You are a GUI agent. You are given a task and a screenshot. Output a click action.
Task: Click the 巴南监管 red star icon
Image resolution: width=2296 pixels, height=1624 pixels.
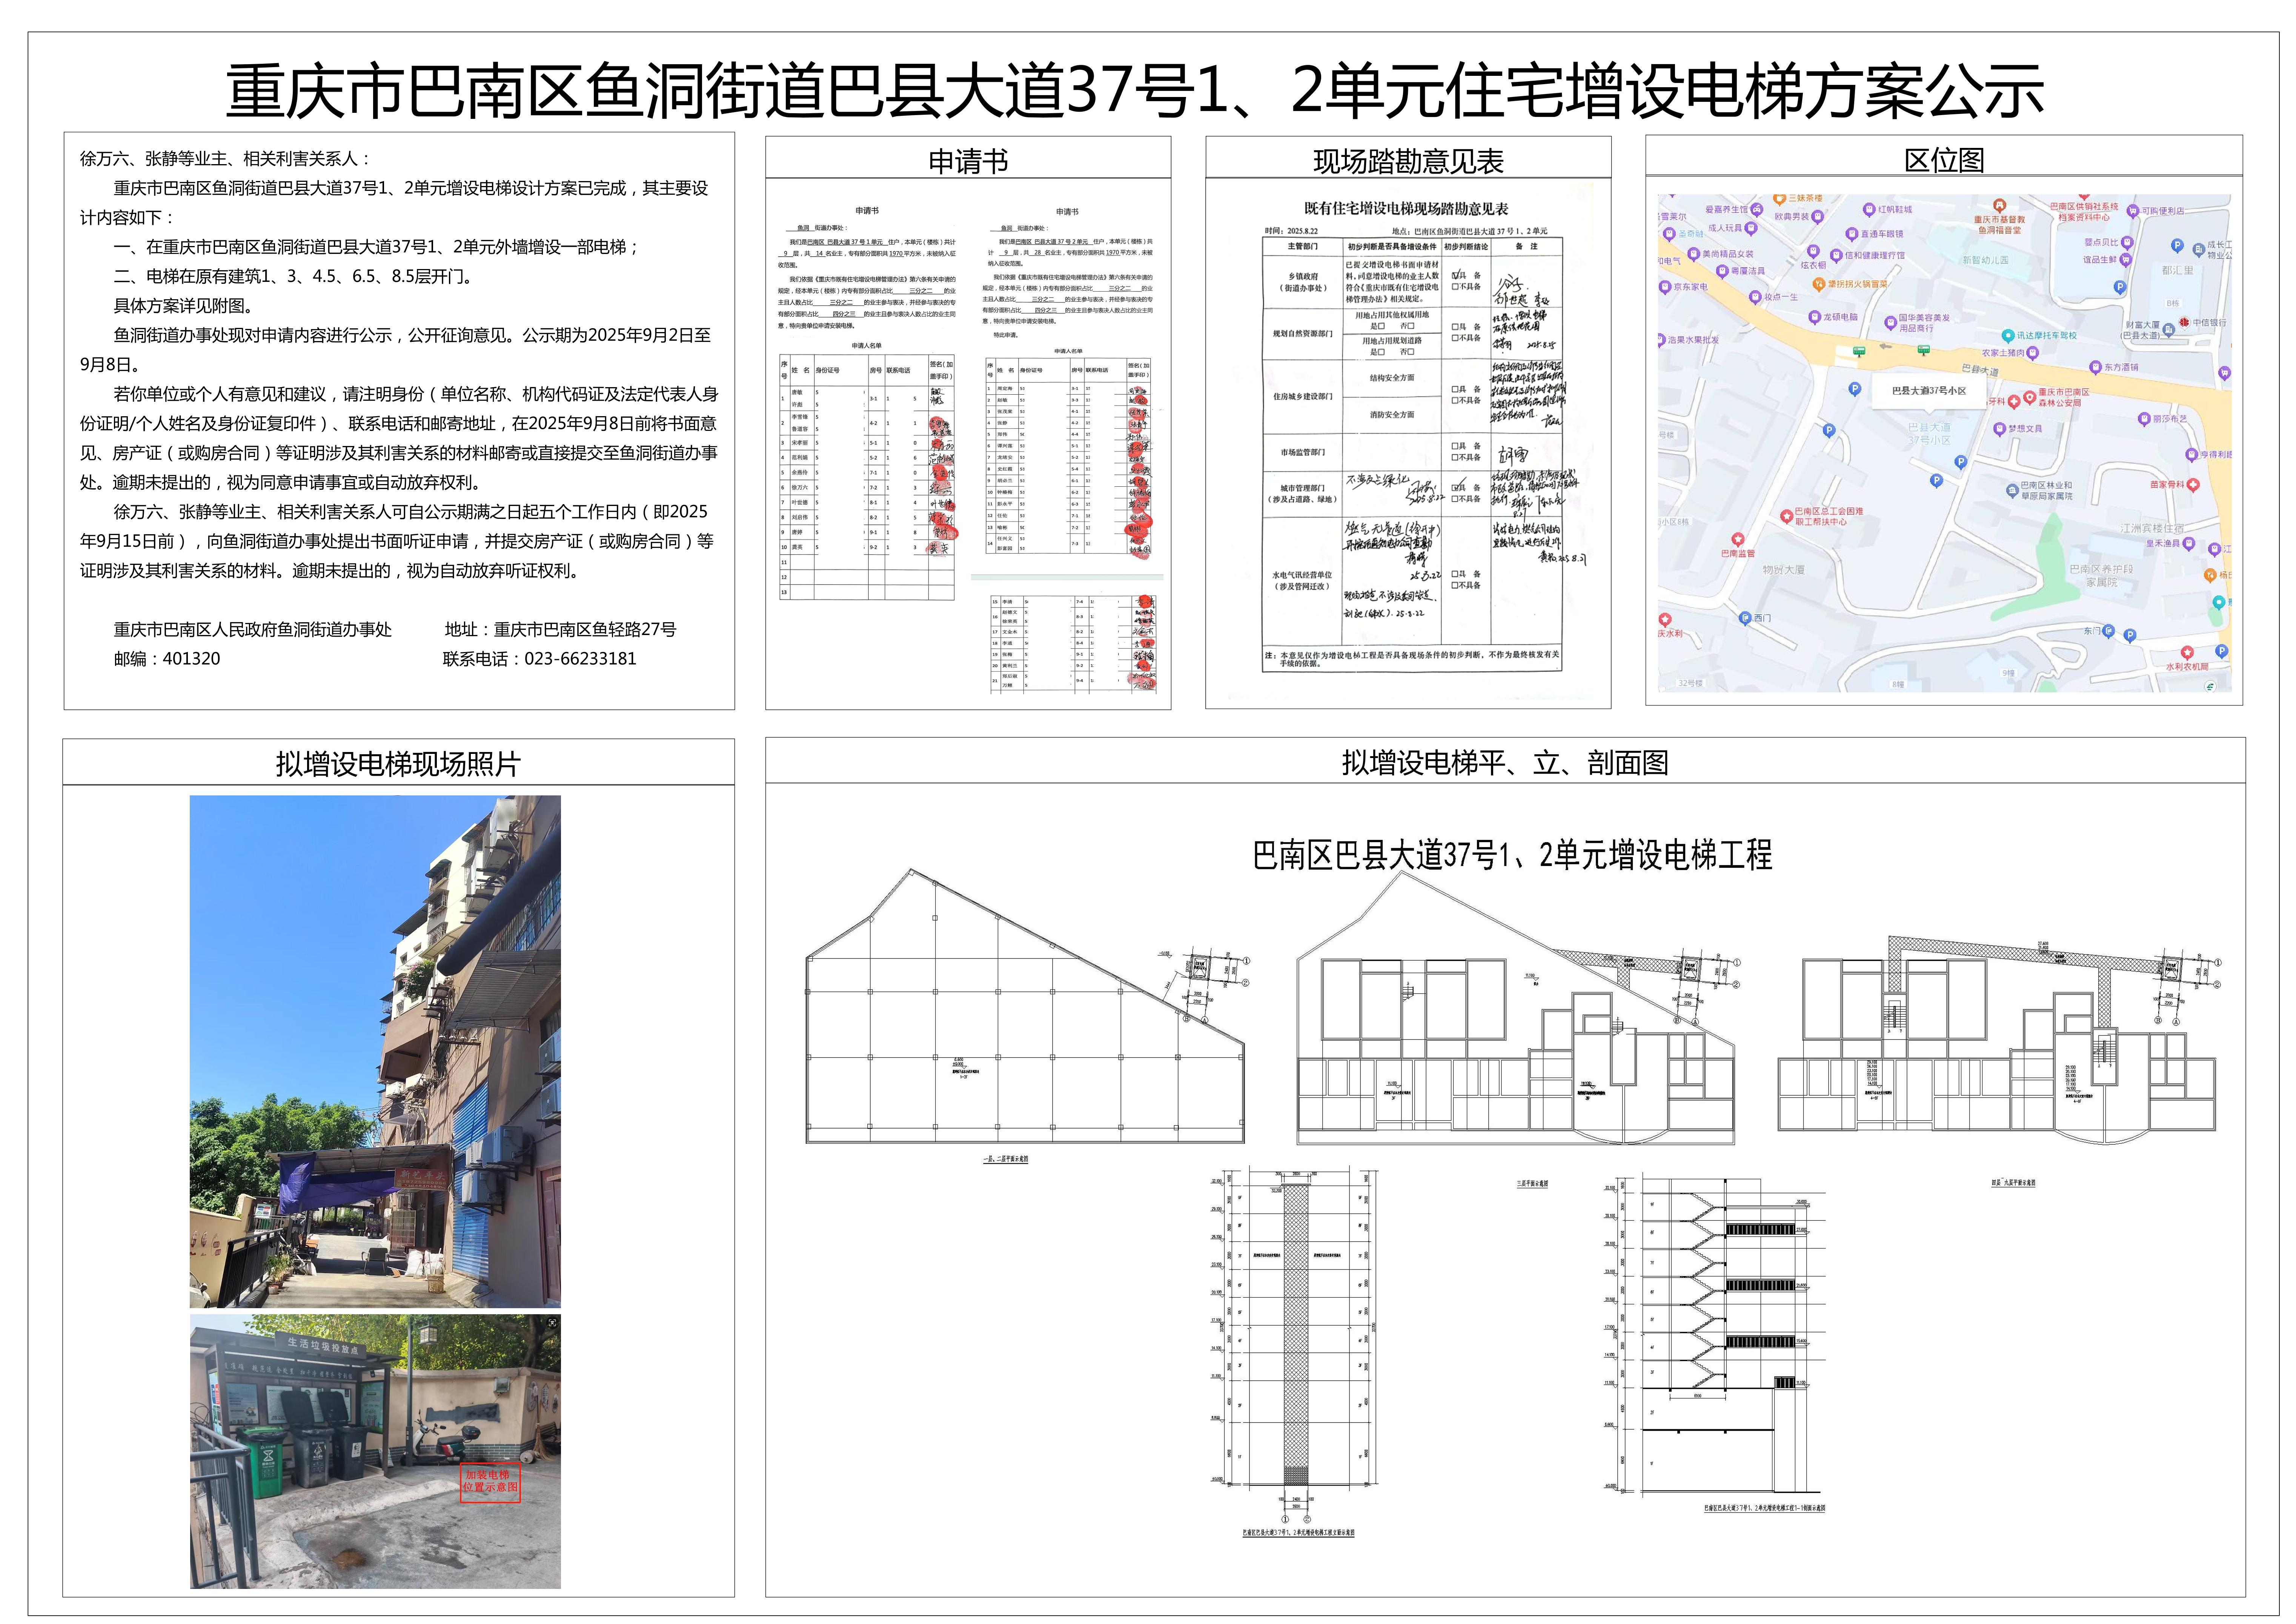tap(1738, 539)
